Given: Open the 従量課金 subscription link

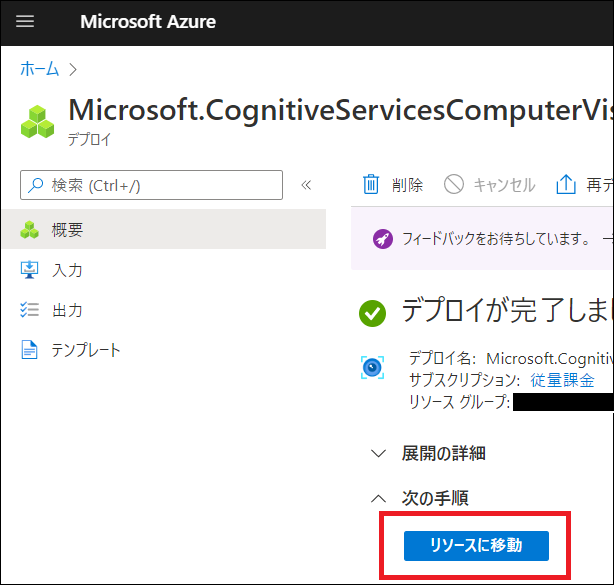Looking at the screenshot, I should pyautogui.click(x=562, y=380).
